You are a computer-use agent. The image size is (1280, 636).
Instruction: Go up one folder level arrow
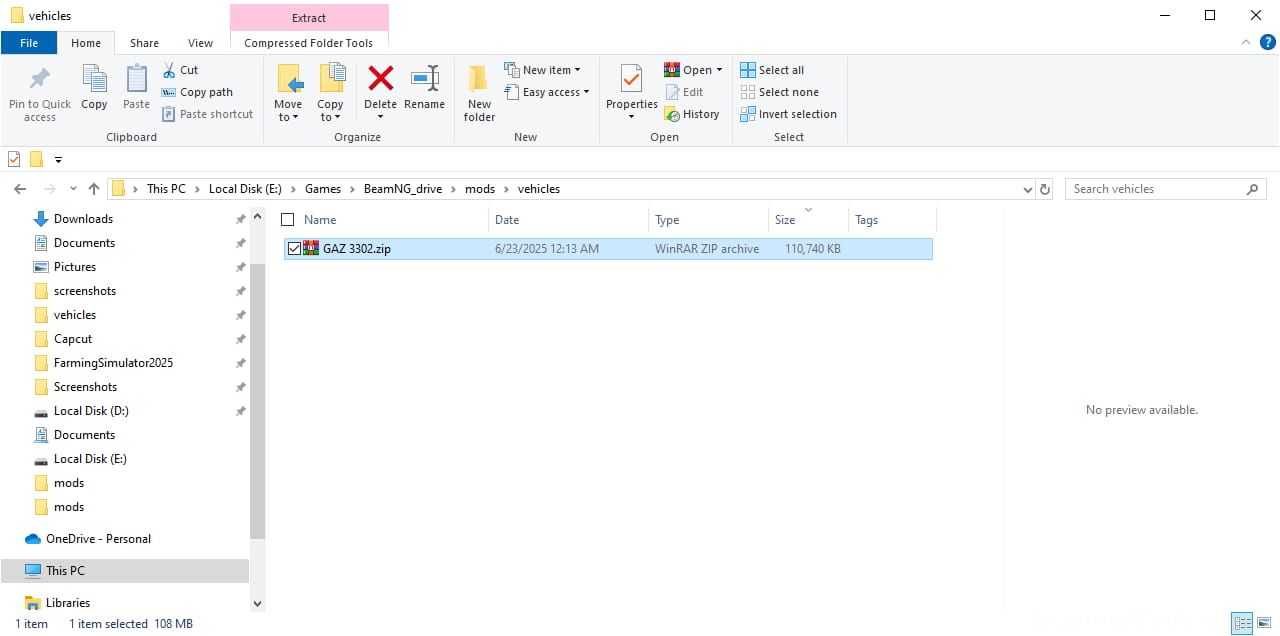94,189
